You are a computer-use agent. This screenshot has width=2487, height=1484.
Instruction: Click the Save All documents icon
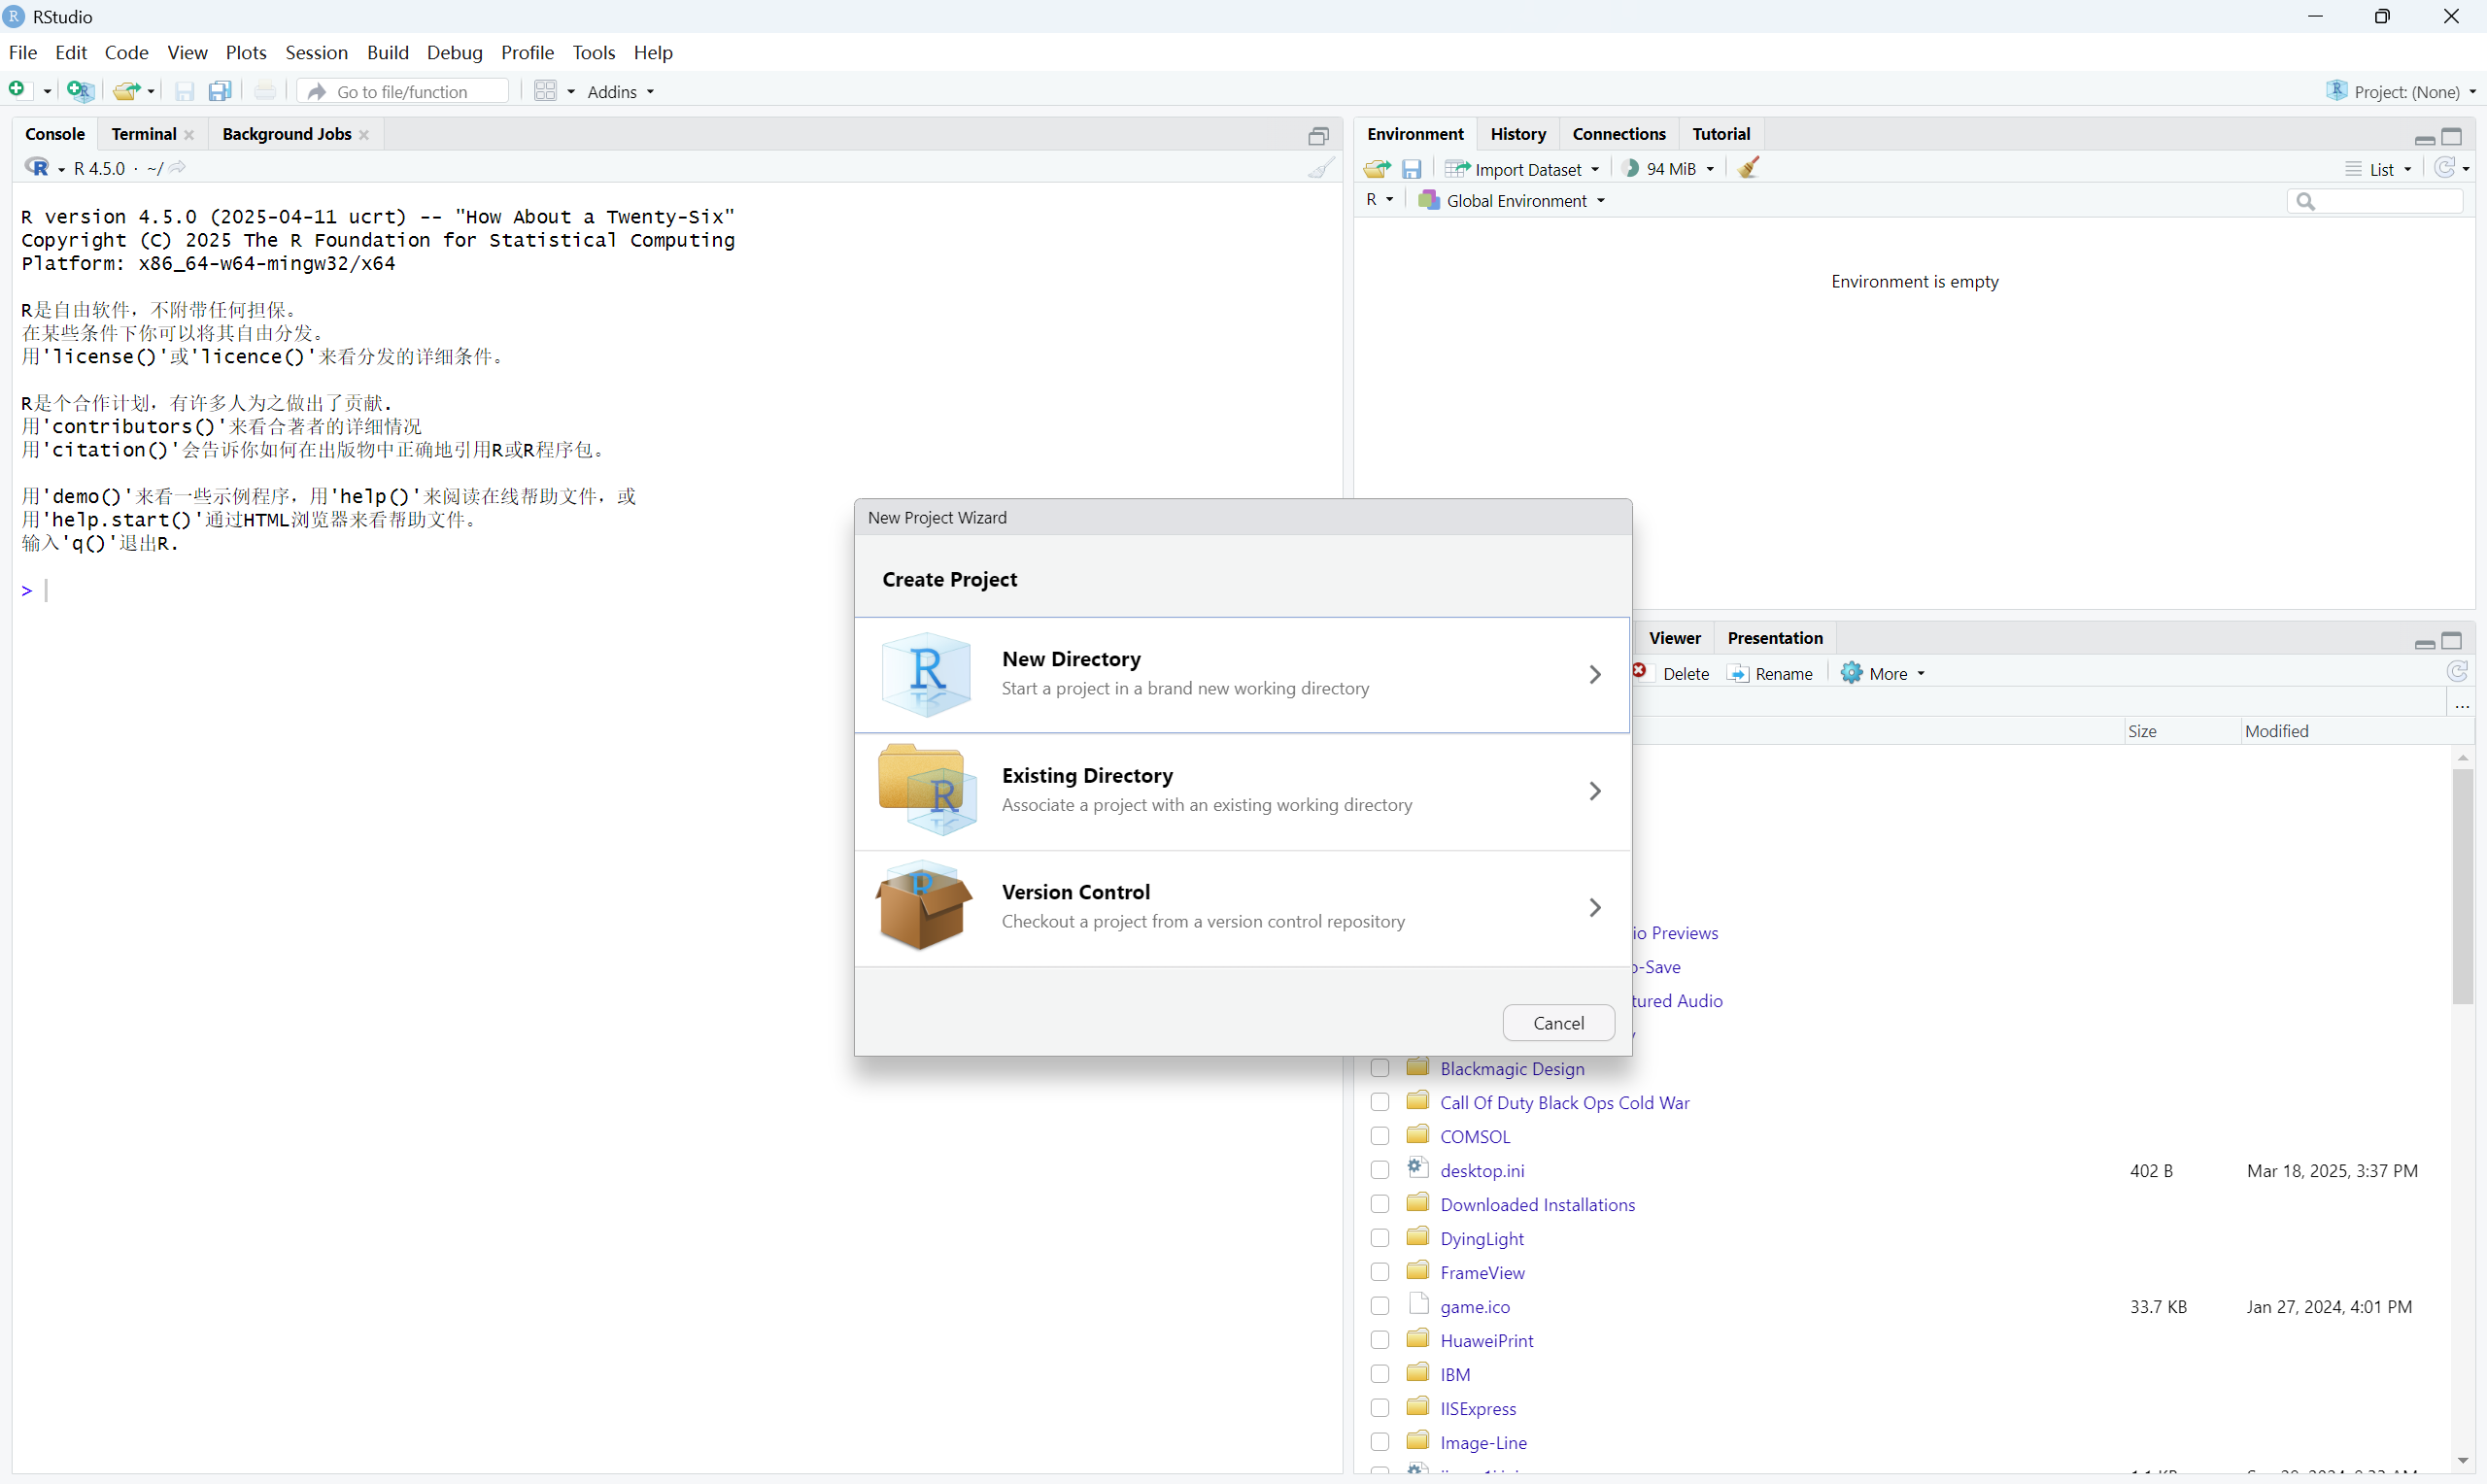[x=220, y=91]
